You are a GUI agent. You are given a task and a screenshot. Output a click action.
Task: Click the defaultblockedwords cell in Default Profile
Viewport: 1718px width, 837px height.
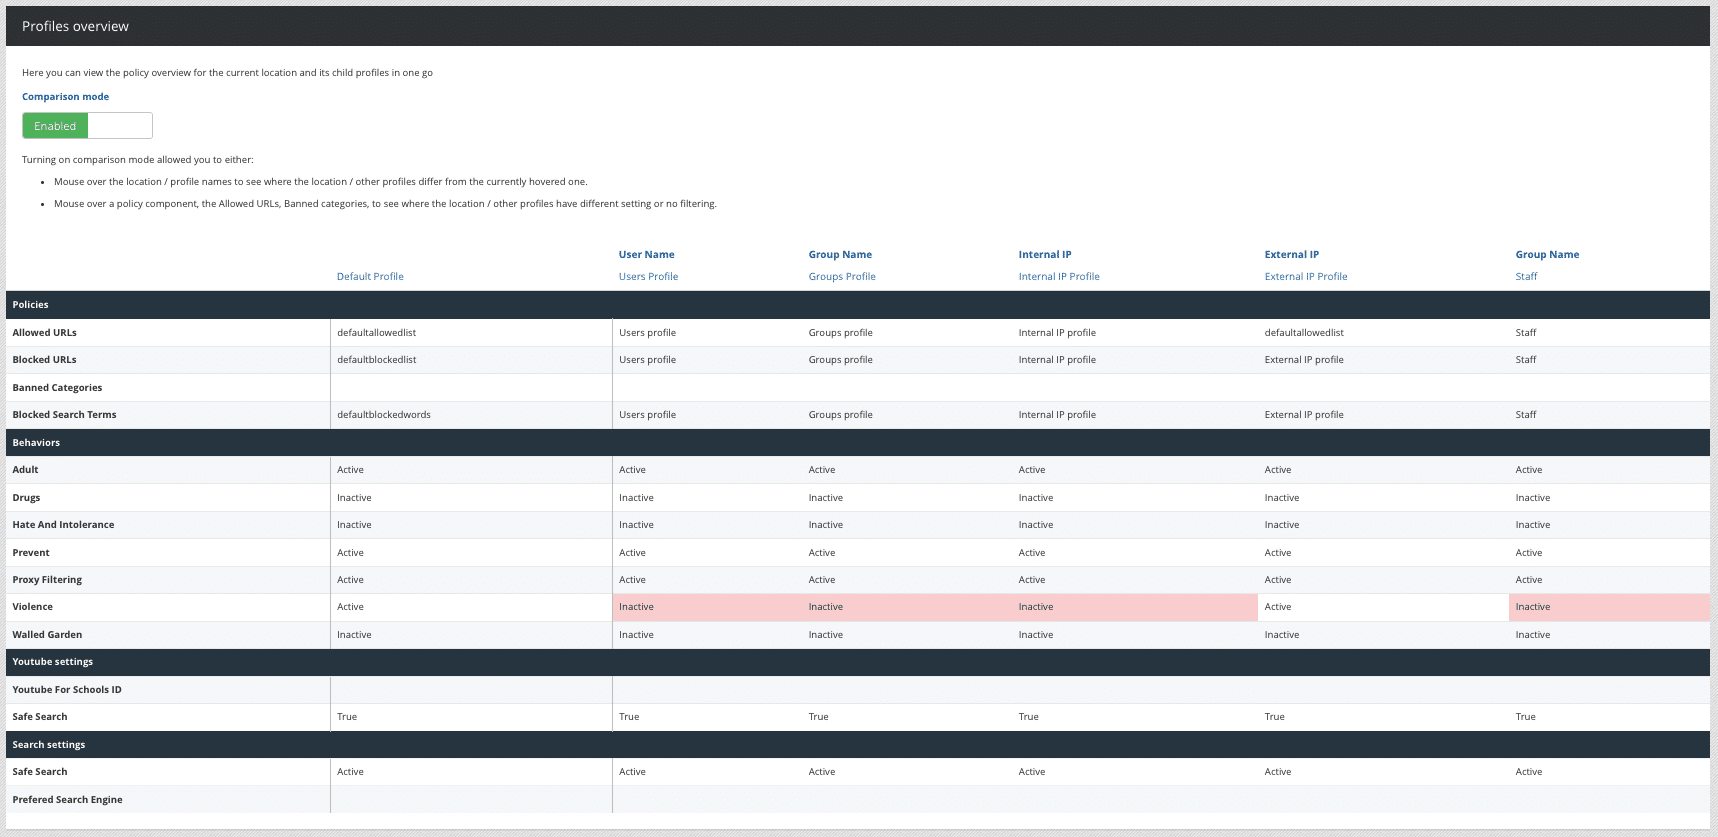tap(383, 415)
